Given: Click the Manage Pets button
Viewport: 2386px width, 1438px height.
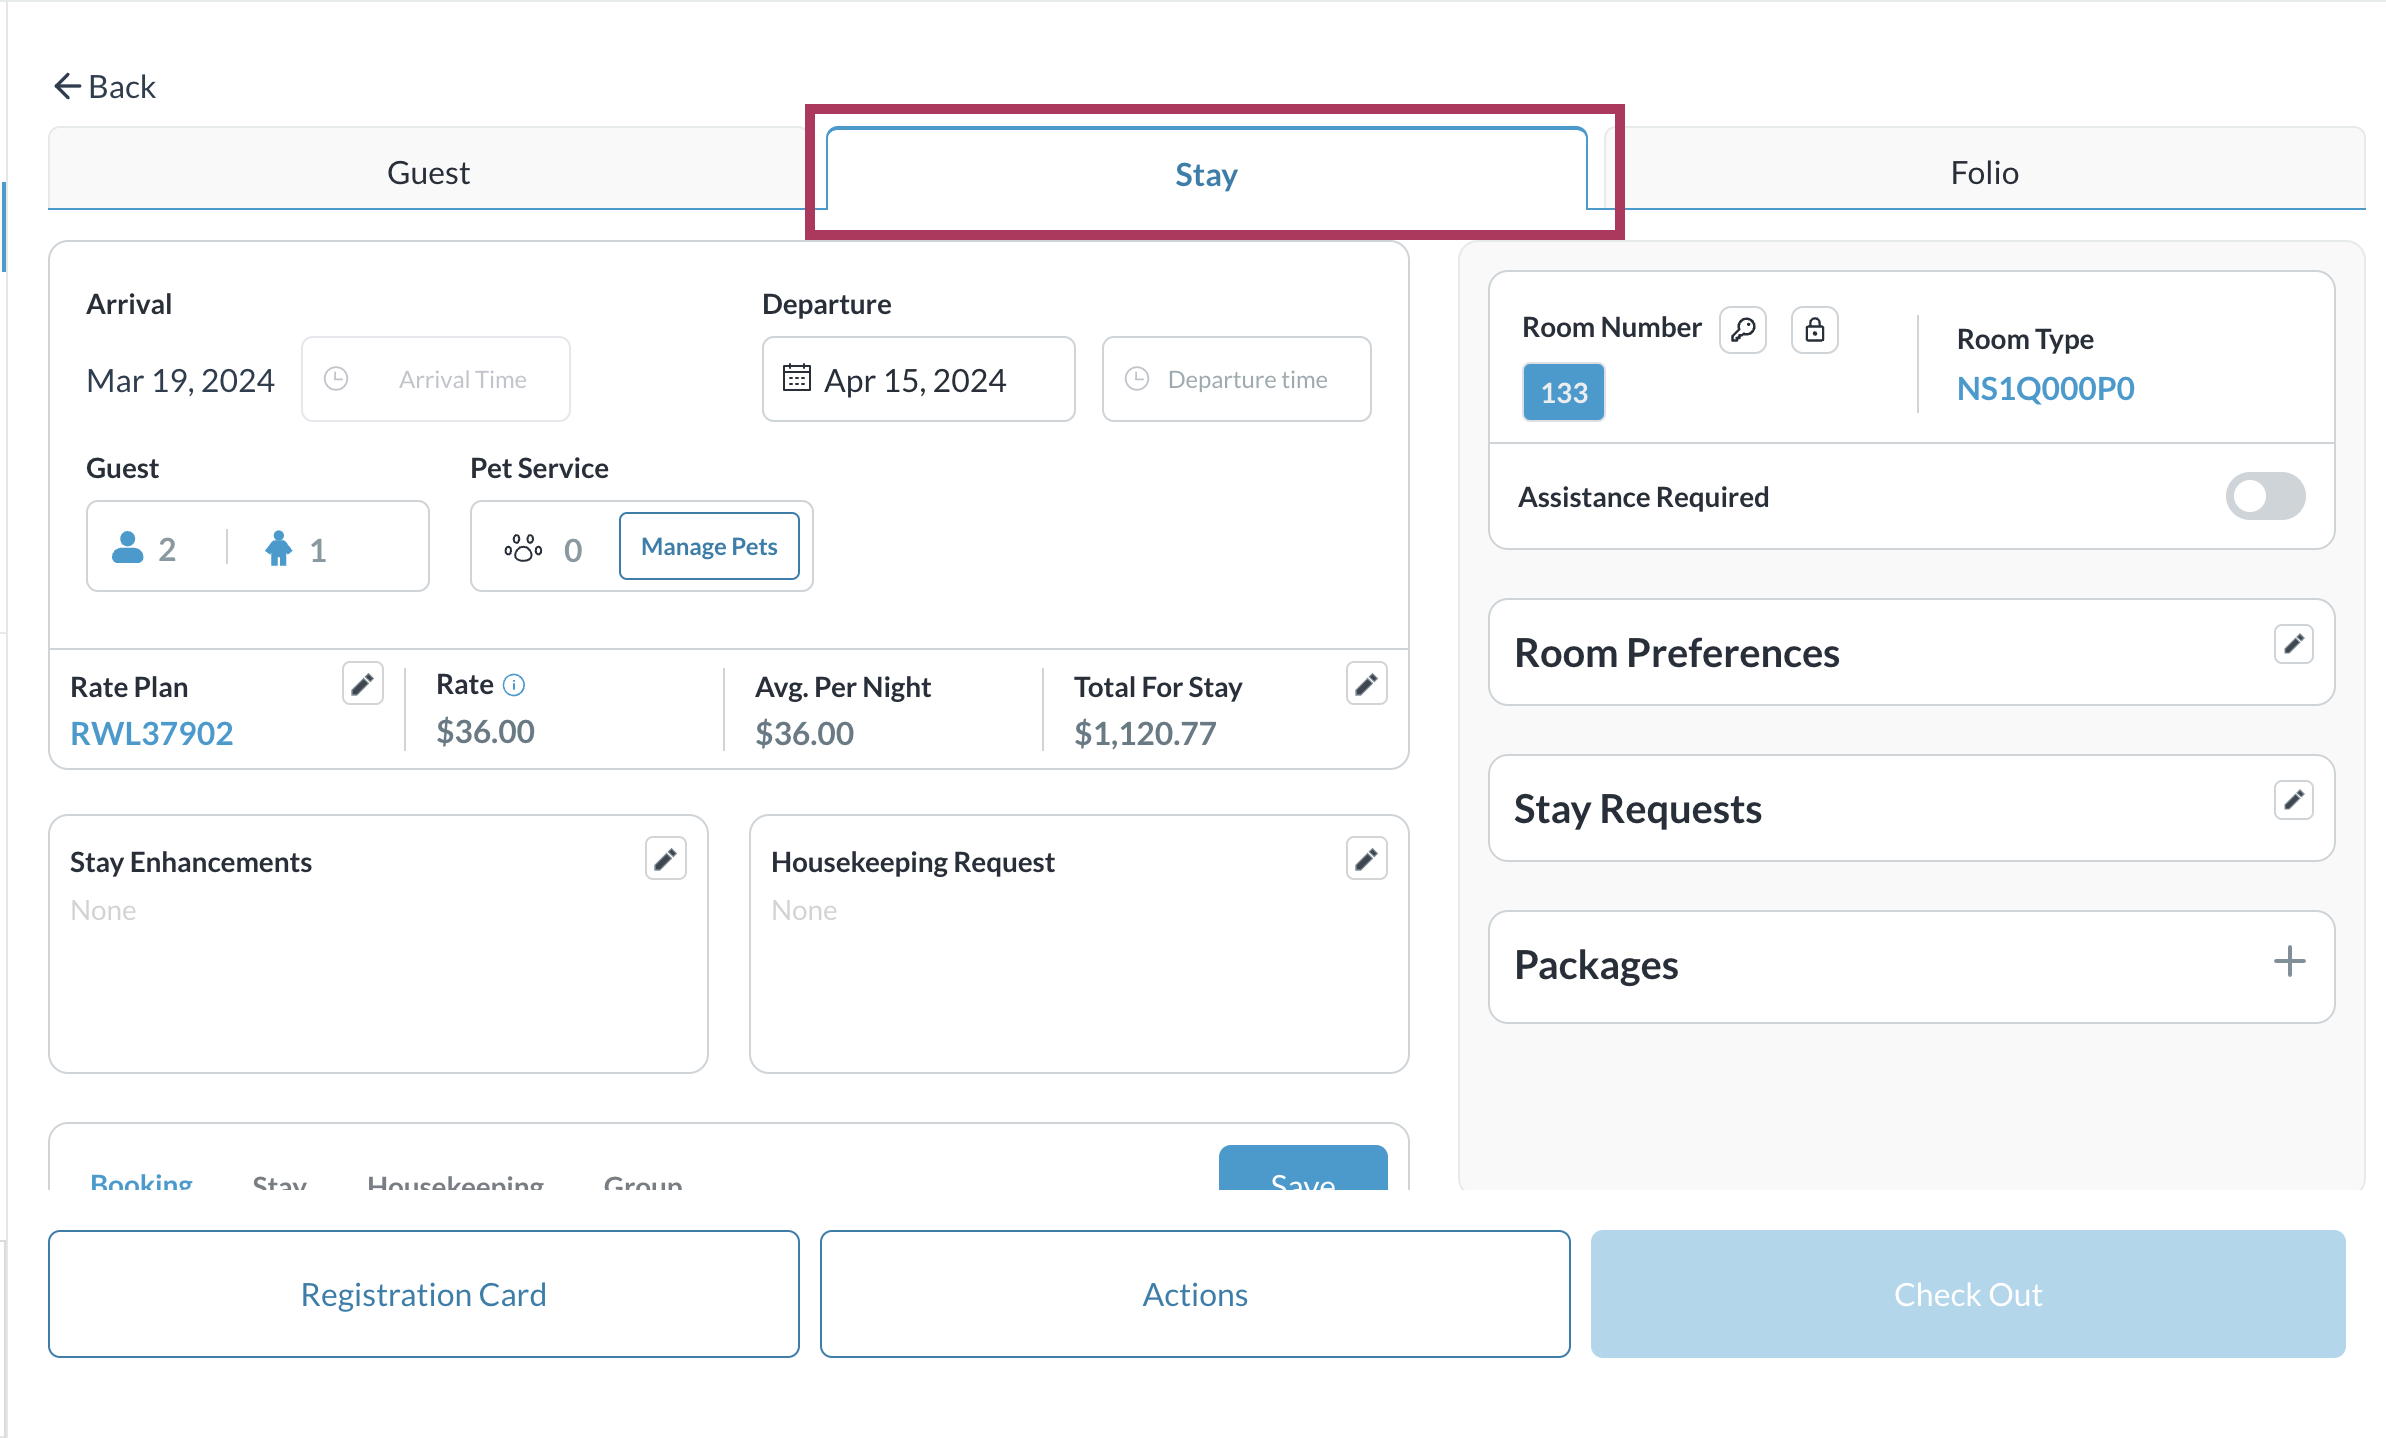Looking at the screenshot, I should coord(709,547).
